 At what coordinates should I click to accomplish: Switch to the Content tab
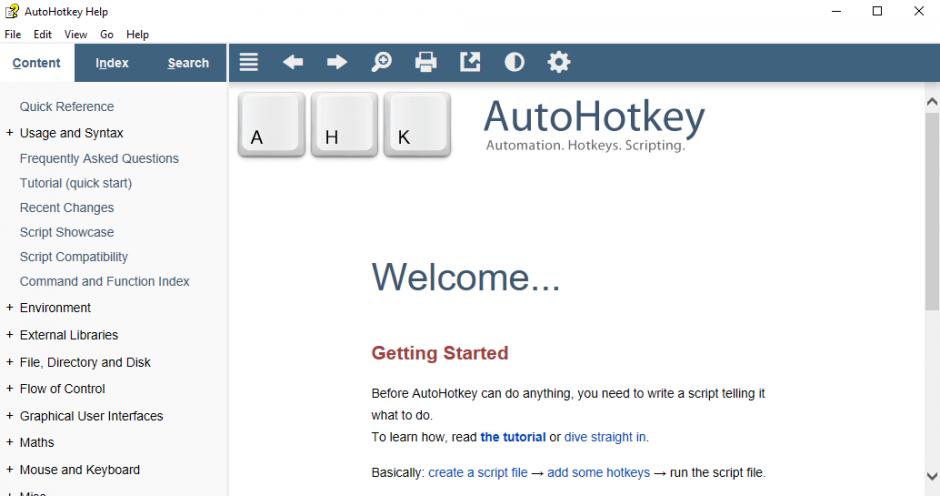(x=37, y=63)
